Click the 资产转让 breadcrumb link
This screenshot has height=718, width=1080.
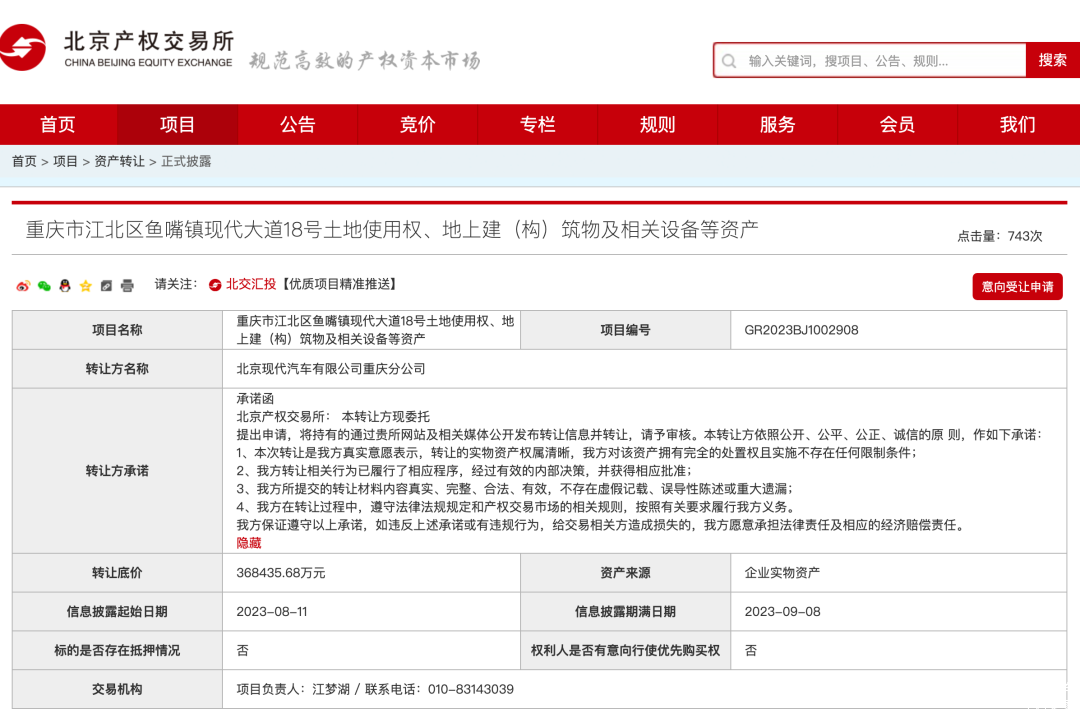coord(119,161)
